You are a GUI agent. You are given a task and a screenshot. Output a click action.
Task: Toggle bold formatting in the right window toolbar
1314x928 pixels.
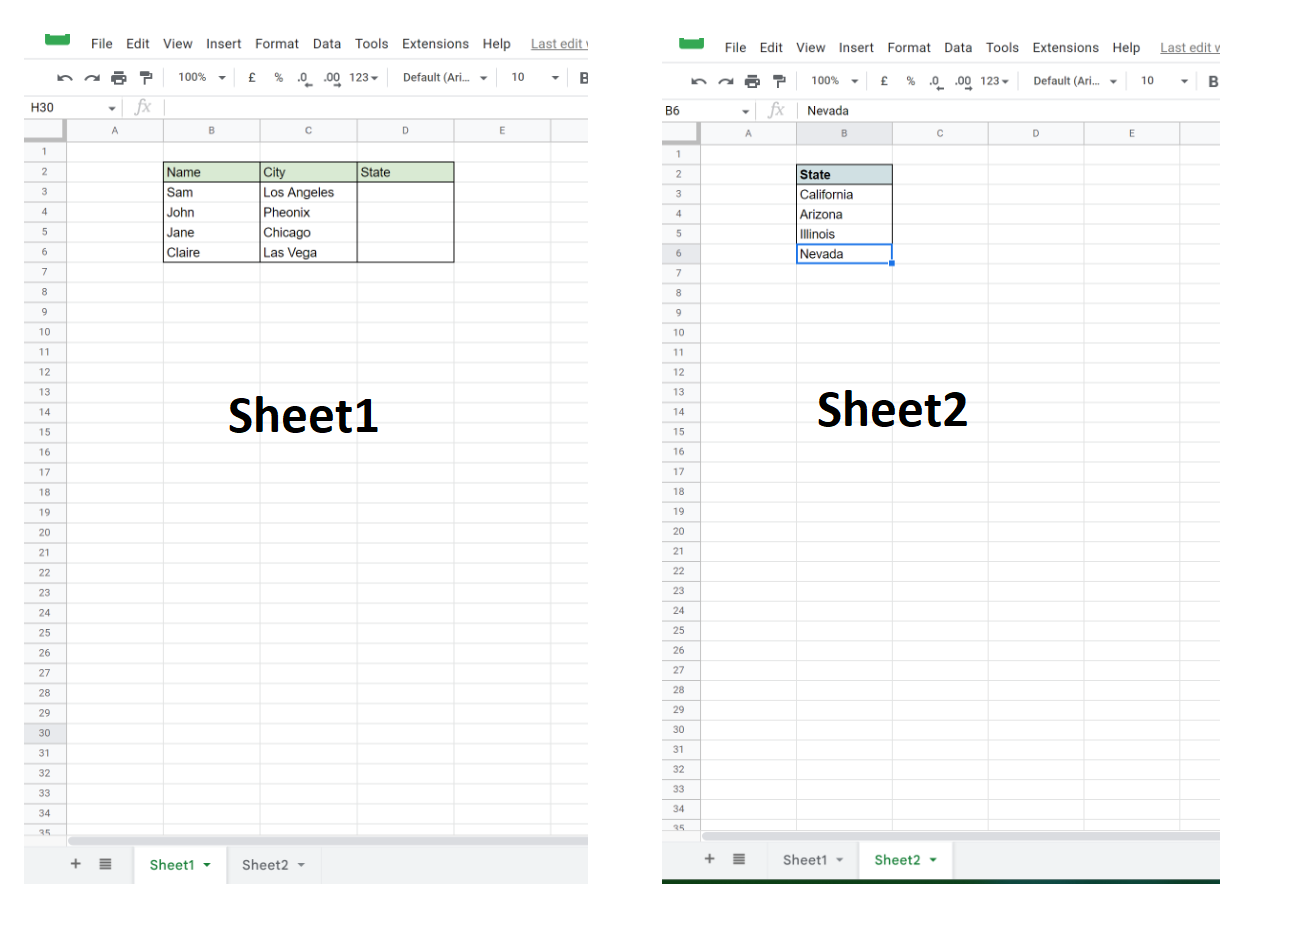pos(1212,81)
